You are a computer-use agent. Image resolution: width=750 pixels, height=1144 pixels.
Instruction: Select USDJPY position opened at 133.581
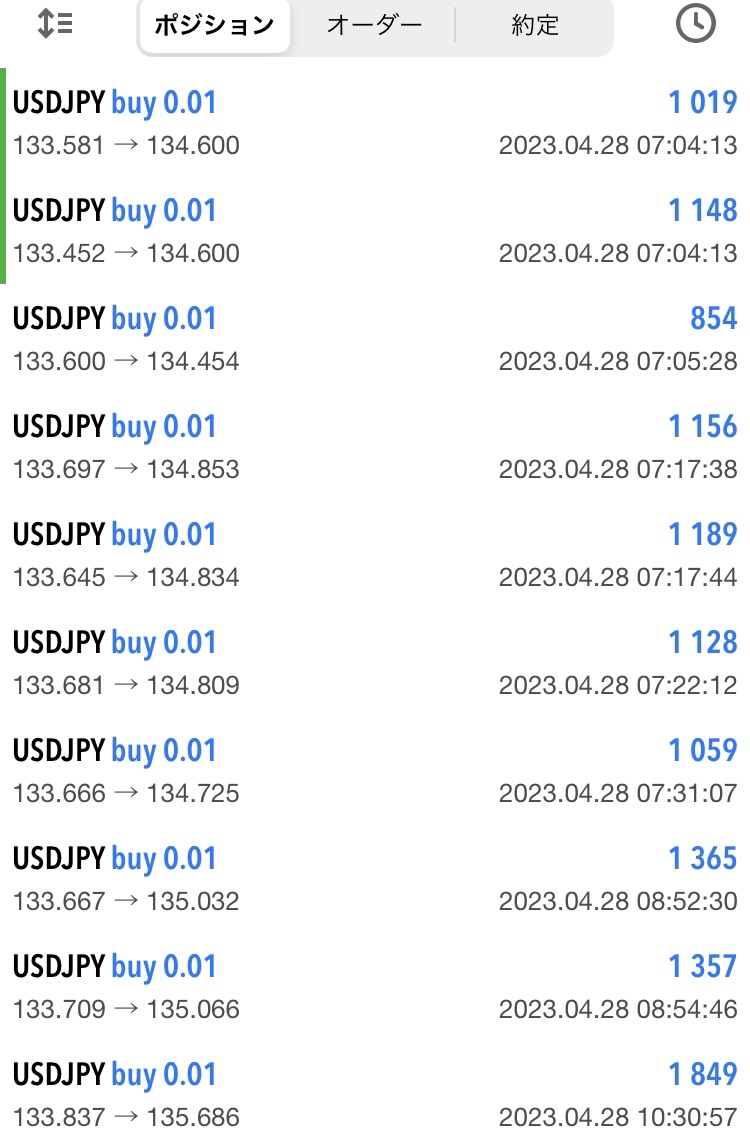pyautogui.click(x=375, y=122)
